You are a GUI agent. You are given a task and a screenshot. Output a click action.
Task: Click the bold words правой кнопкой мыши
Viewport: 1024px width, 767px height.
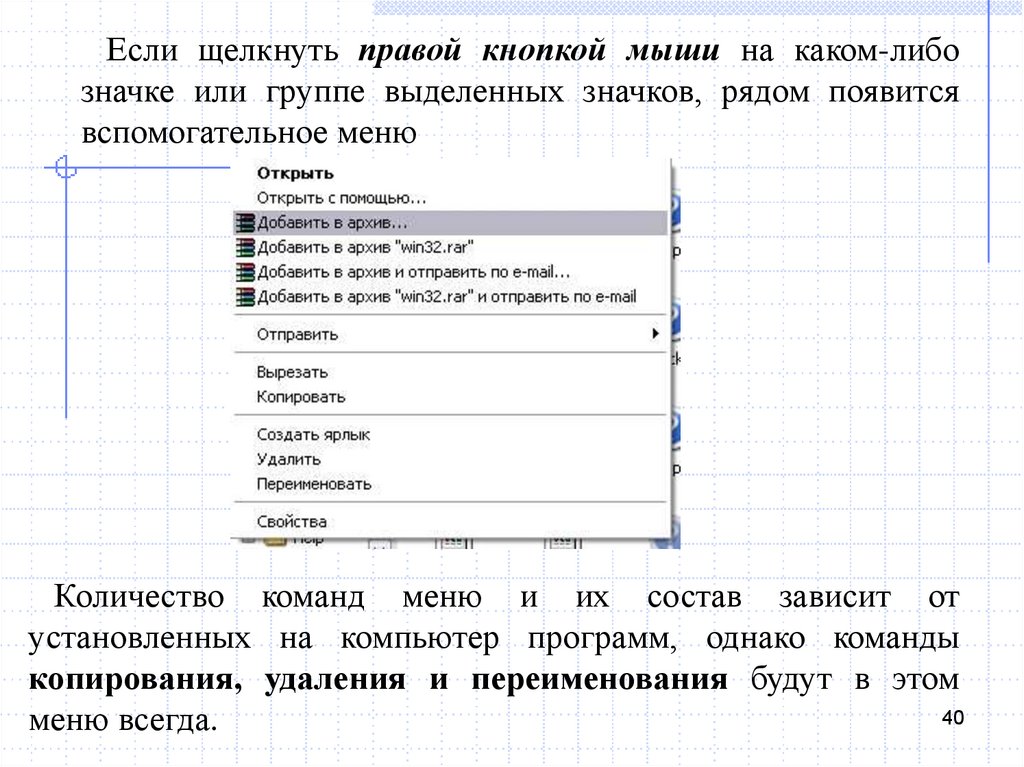pyautogui.click(x=539, y=52)
